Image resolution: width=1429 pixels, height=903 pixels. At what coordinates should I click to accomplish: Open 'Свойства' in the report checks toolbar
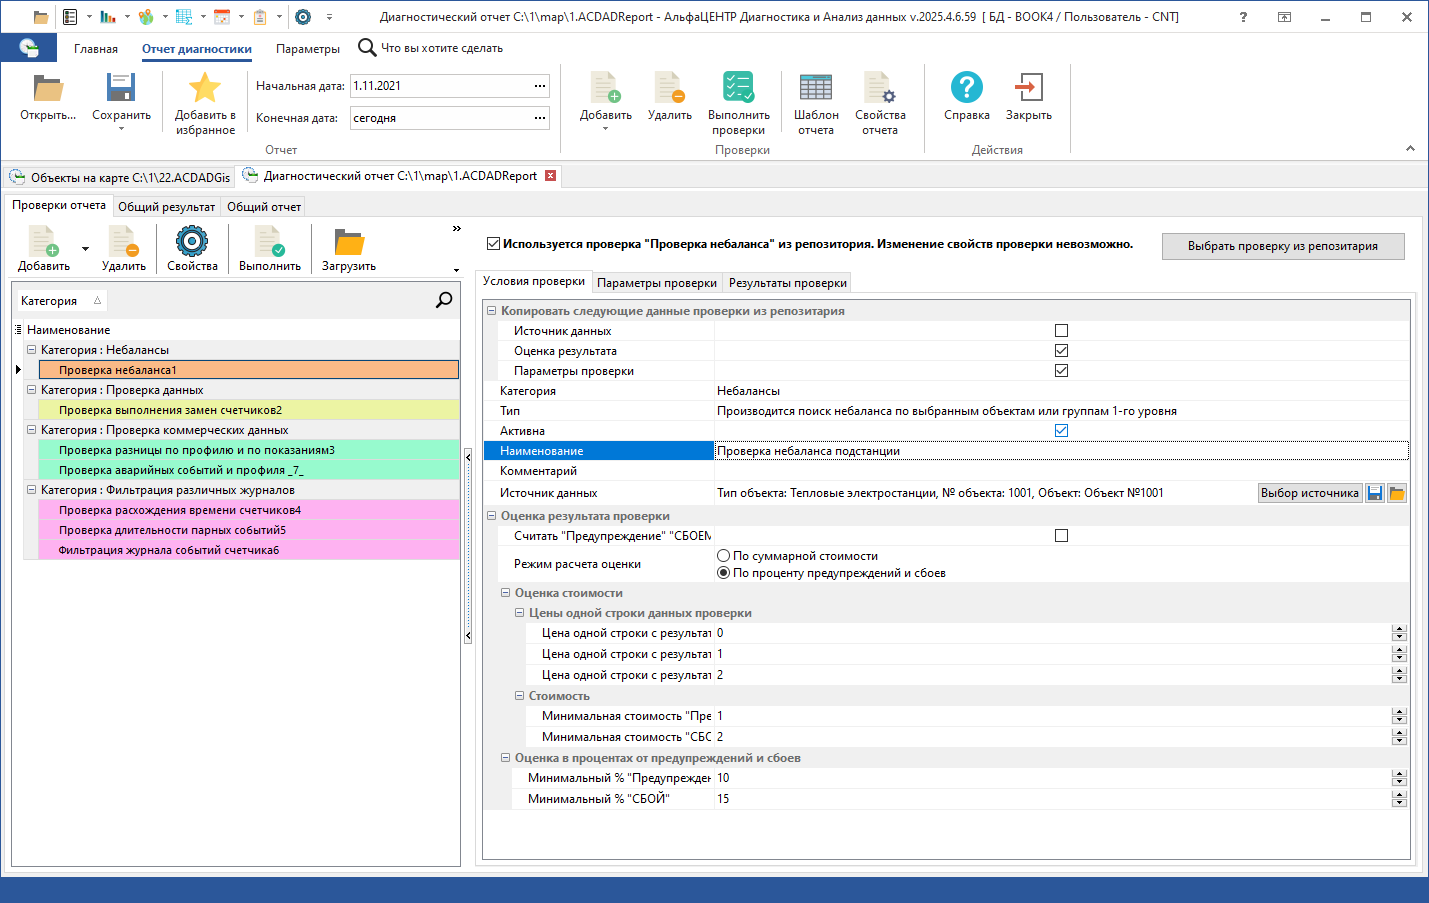tap(192, 247)
